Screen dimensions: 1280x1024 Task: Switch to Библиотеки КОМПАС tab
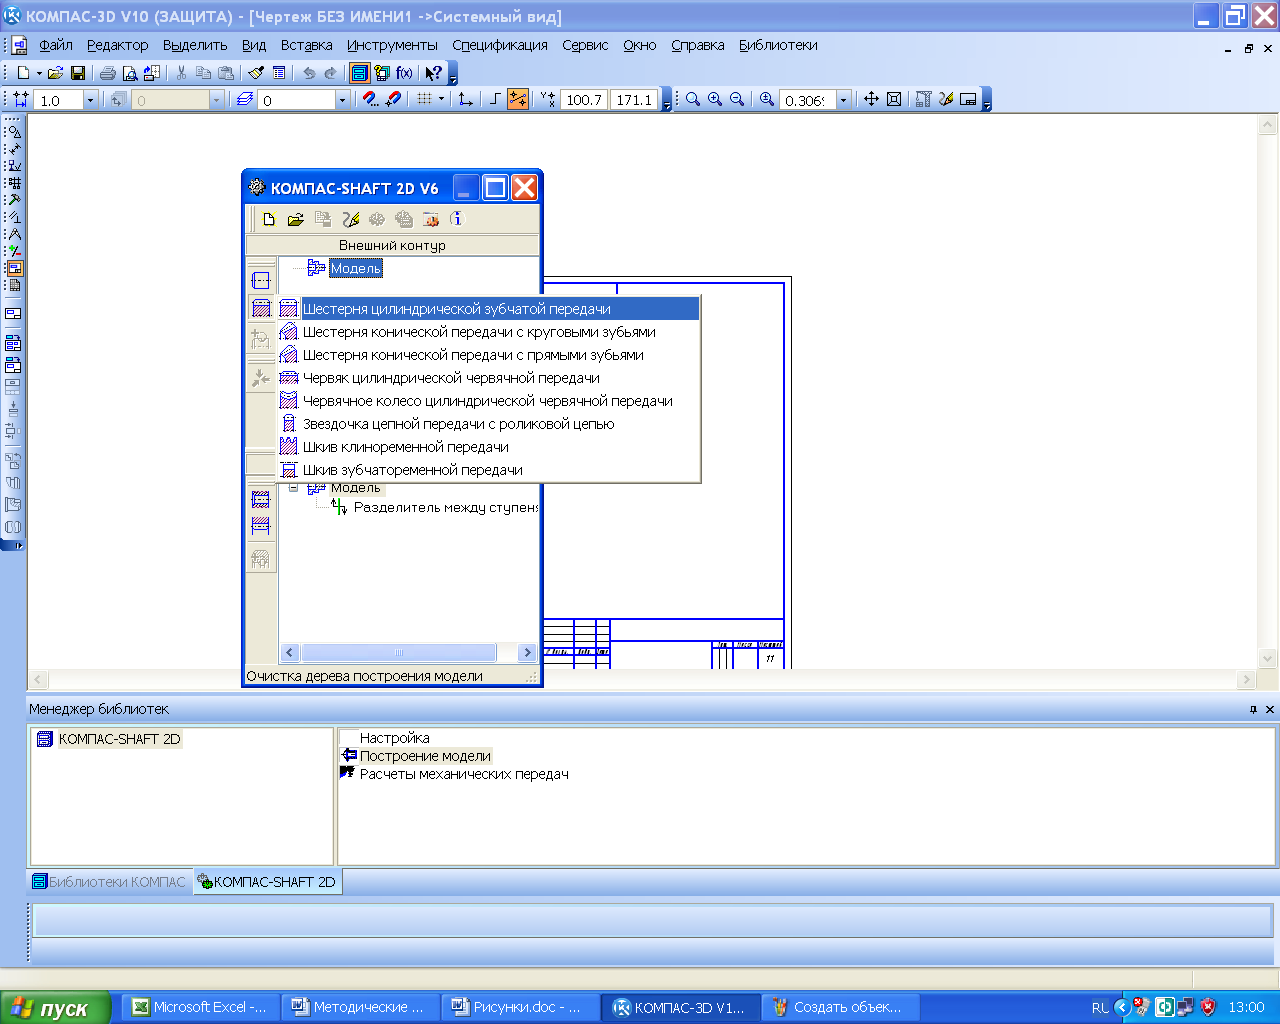(x=109, y=882)
